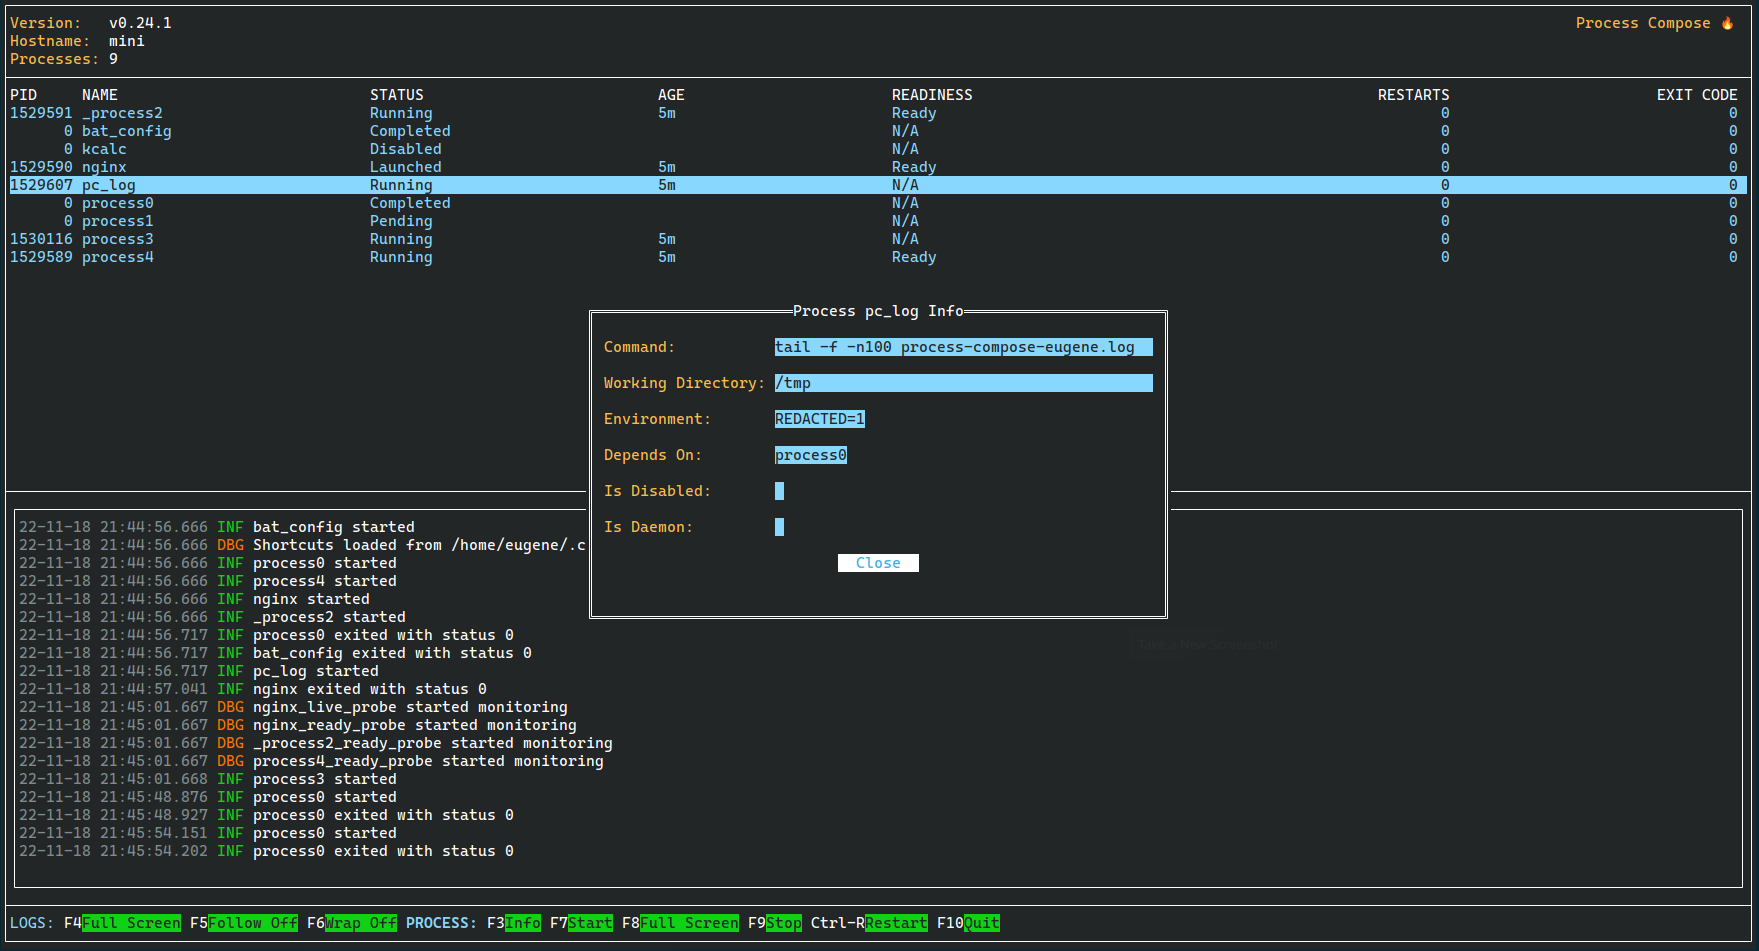Viewport: 1759px width, 951px height.
Task: Click Ctrl-R Restart shortcut
Action: (869, 923)
